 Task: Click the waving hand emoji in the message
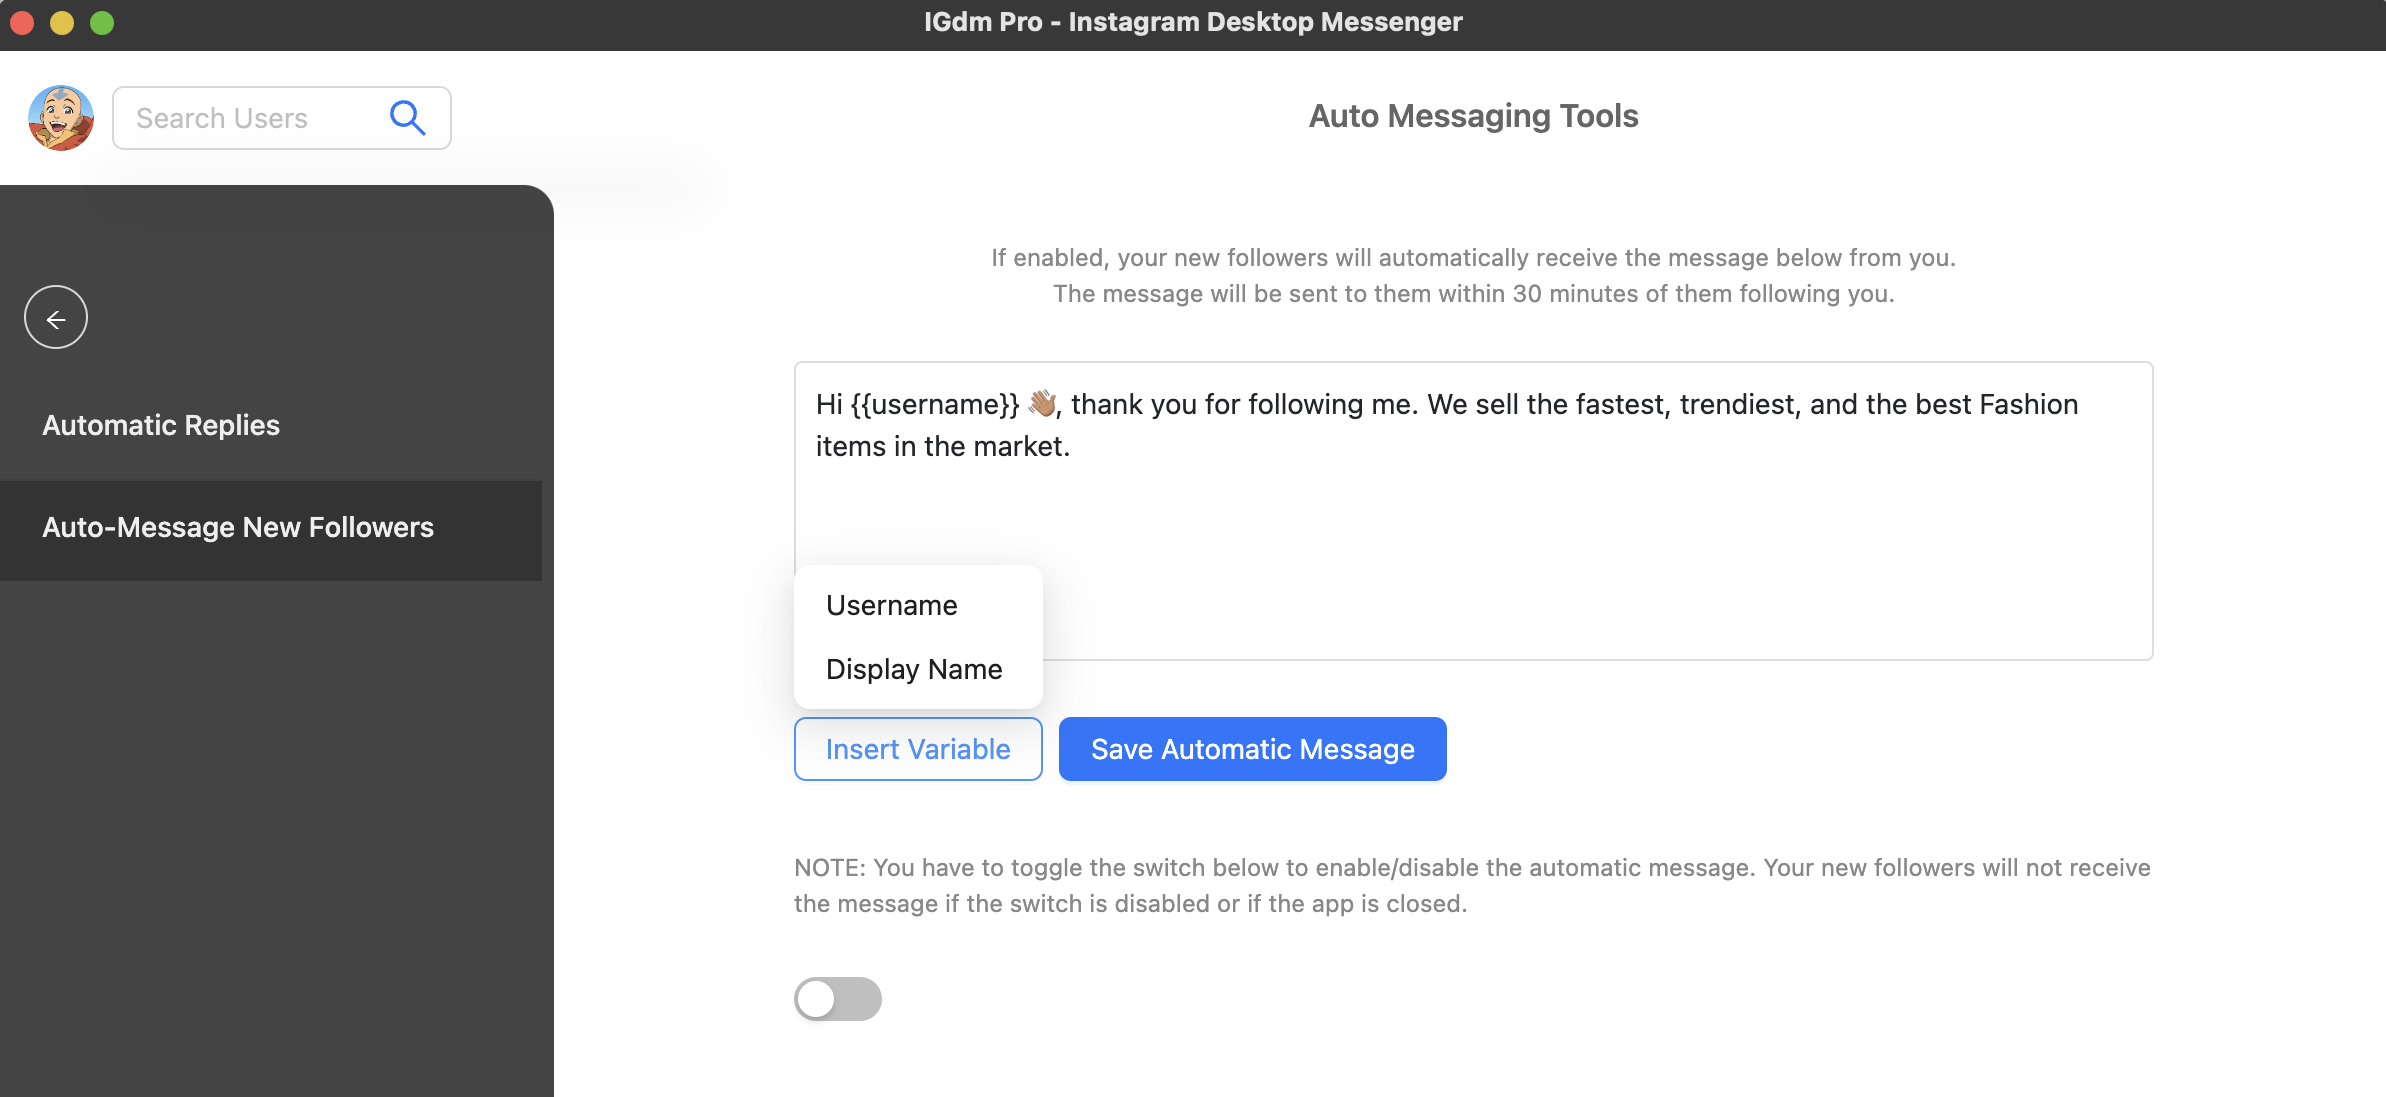click(1043, 404)
